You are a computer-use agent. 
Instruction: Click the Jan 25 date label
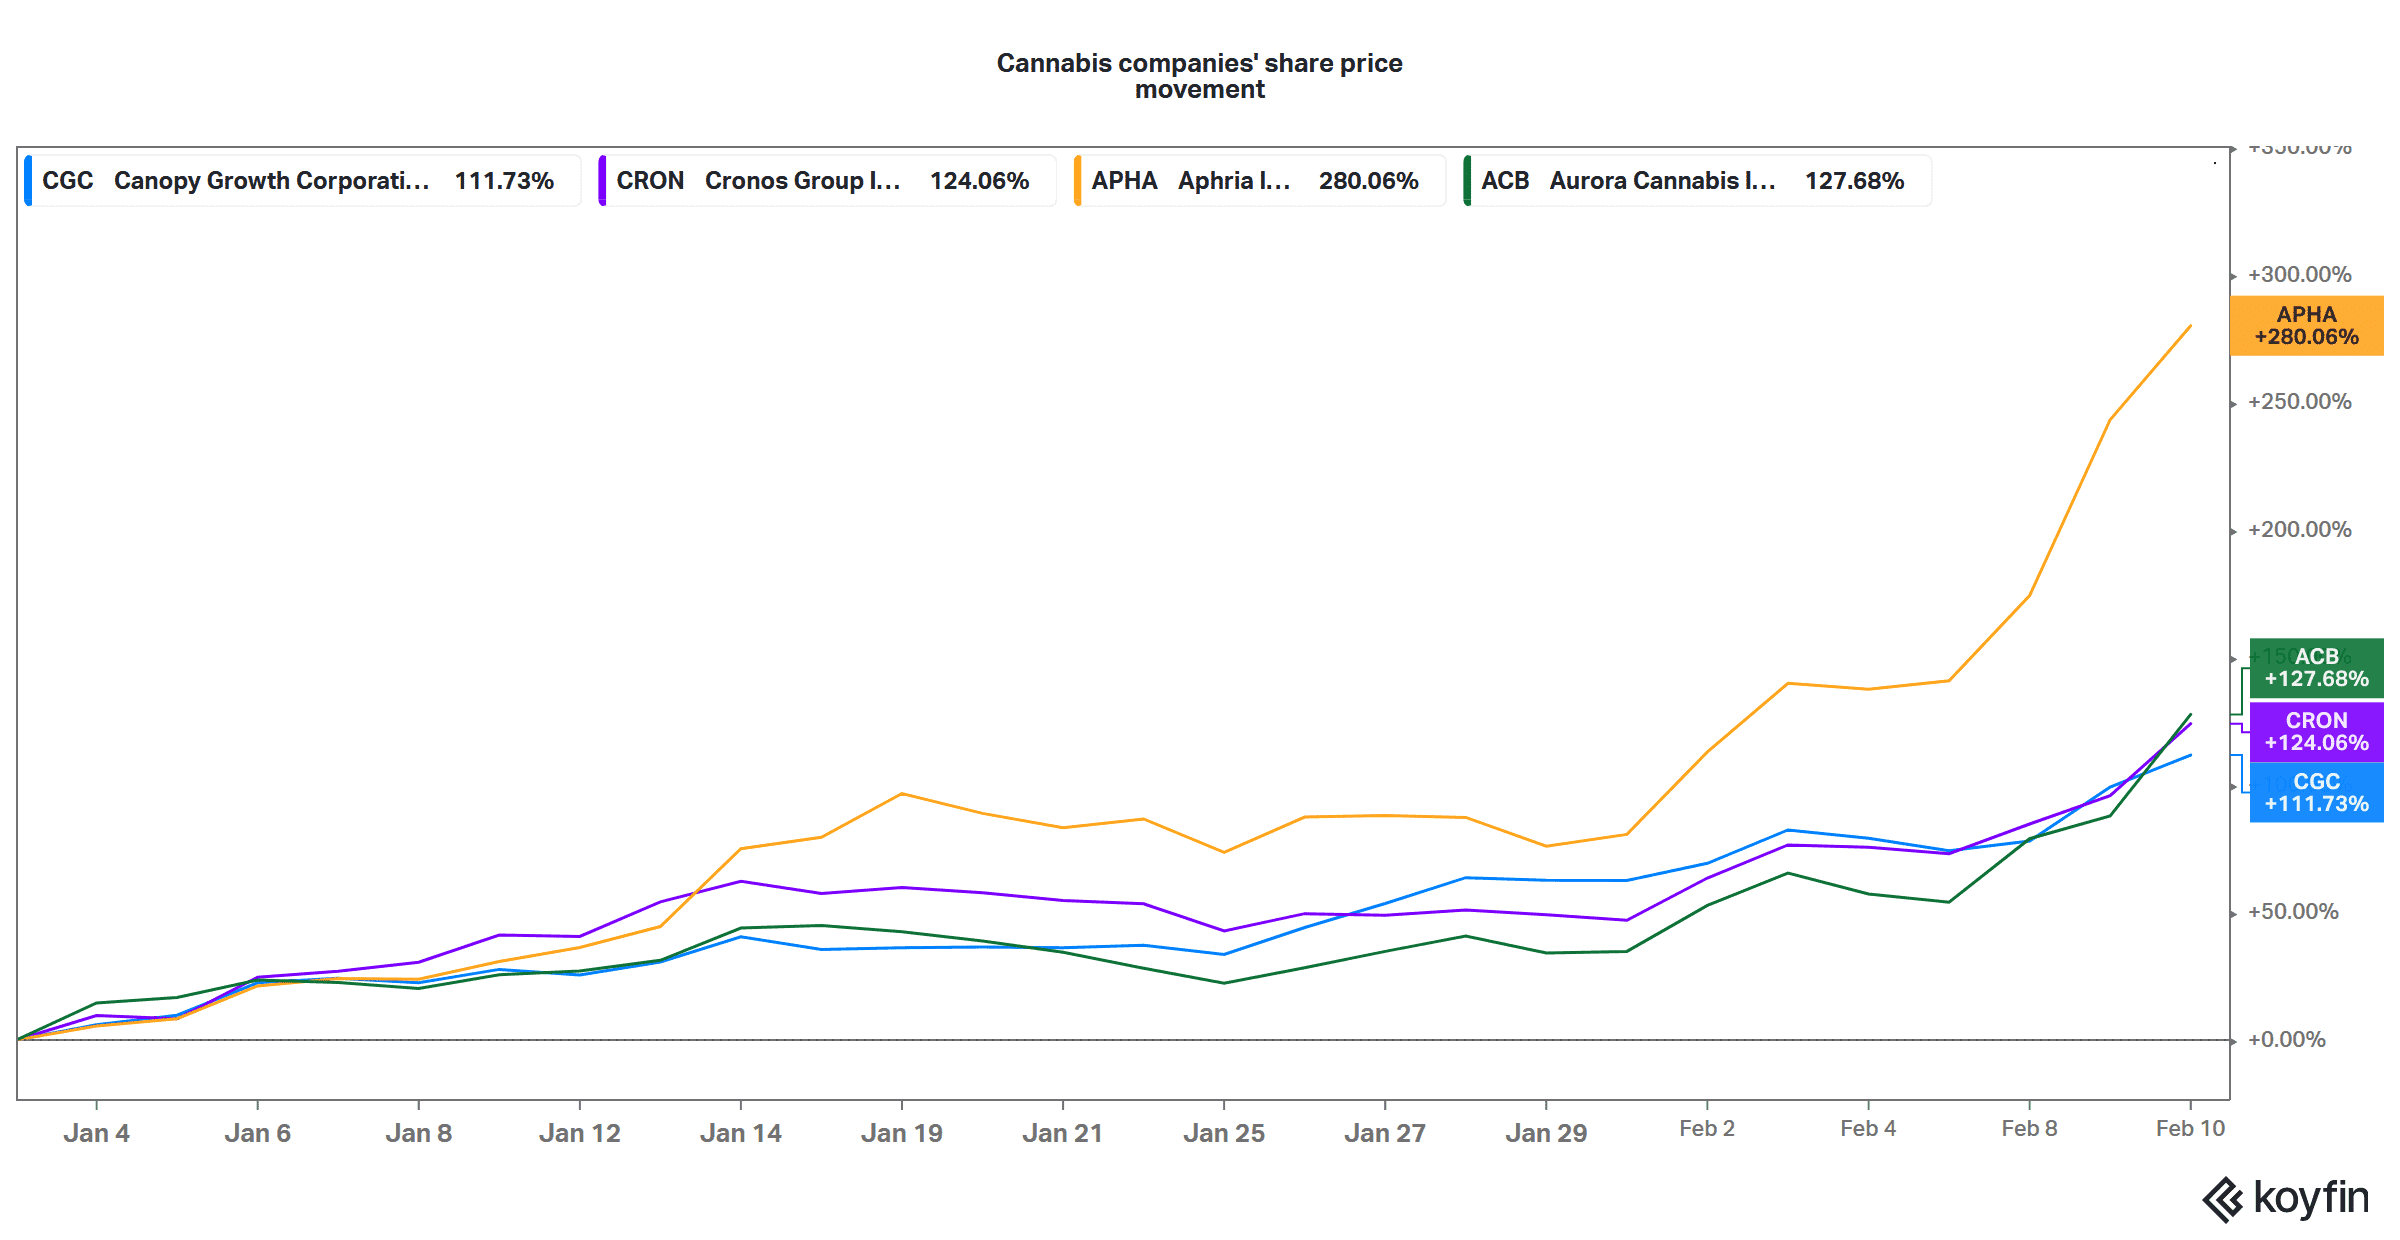pyautogui.click(x=1224, y=1133)
